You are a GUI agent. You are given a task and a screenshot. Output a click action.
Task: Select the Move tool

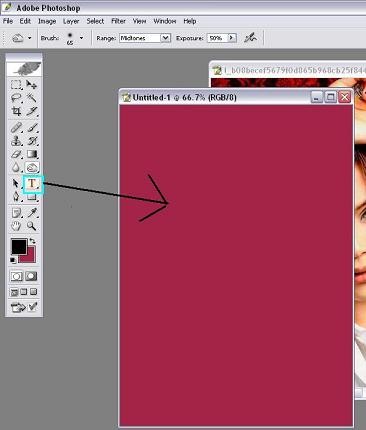32,85
